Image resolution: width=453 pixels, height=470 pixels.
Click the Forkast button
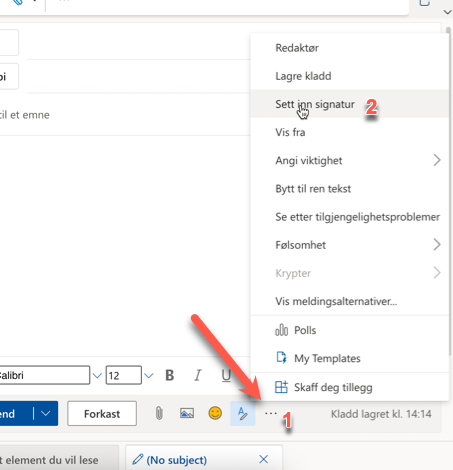click(x=102, y=414)
